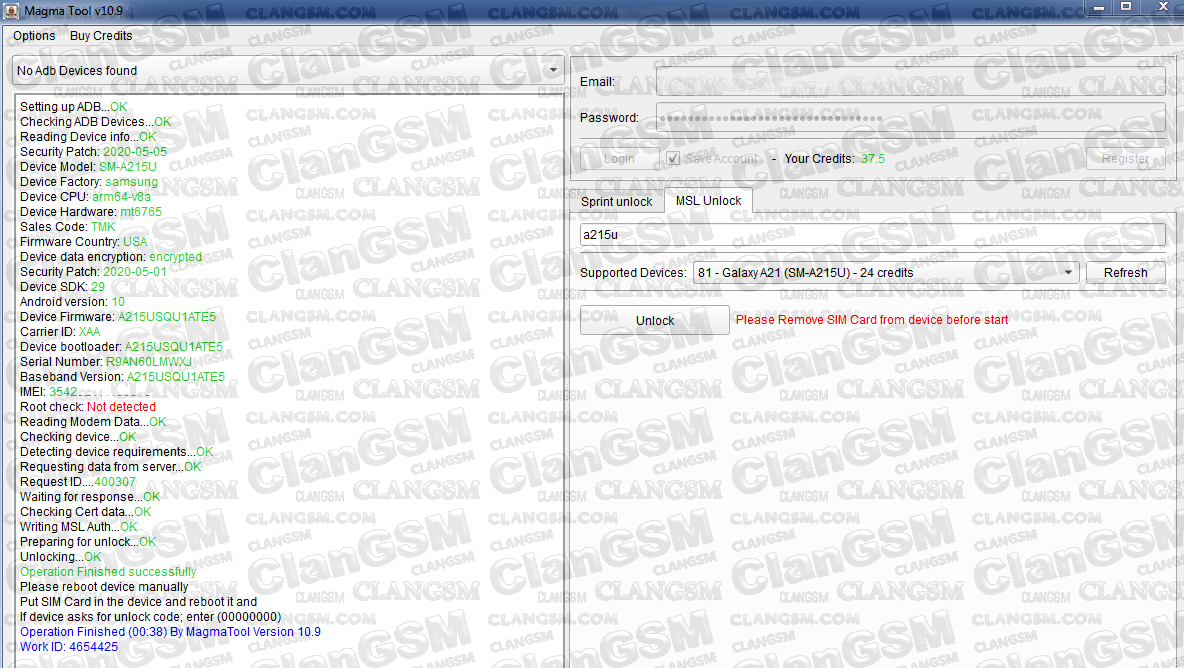Viewport: 1184px width, 668px height.
Task: Click the Refresh button
Action: point(1125,272)
